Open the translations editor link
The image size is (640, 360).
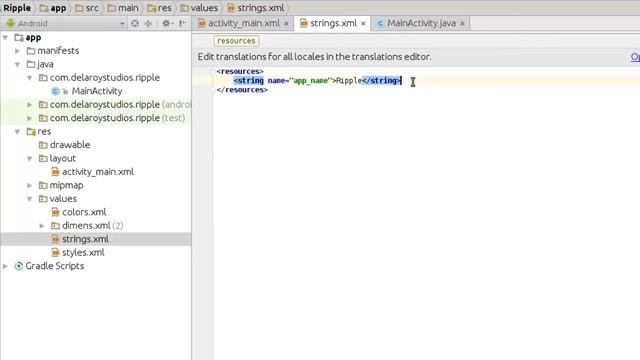[635, 57]
